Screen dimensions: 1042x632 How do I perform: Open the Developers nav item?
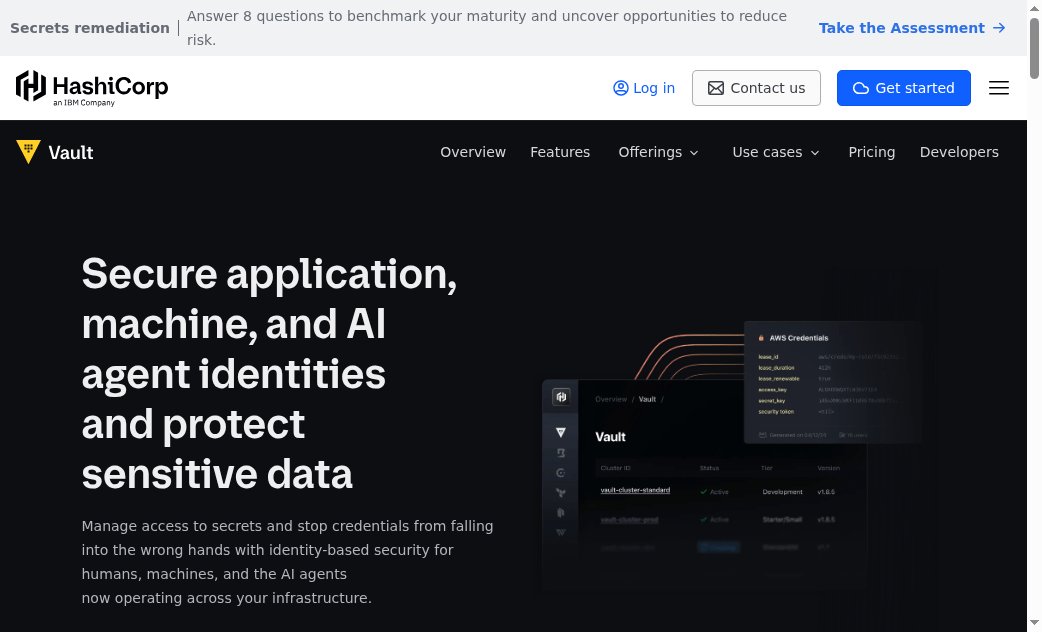pos(959,152)
